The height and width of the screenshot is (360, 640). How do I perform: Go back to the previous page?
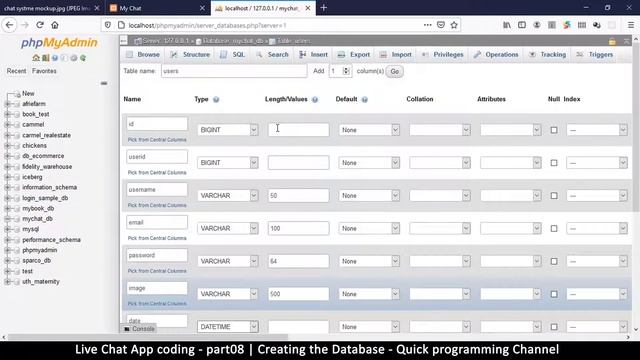9,25
